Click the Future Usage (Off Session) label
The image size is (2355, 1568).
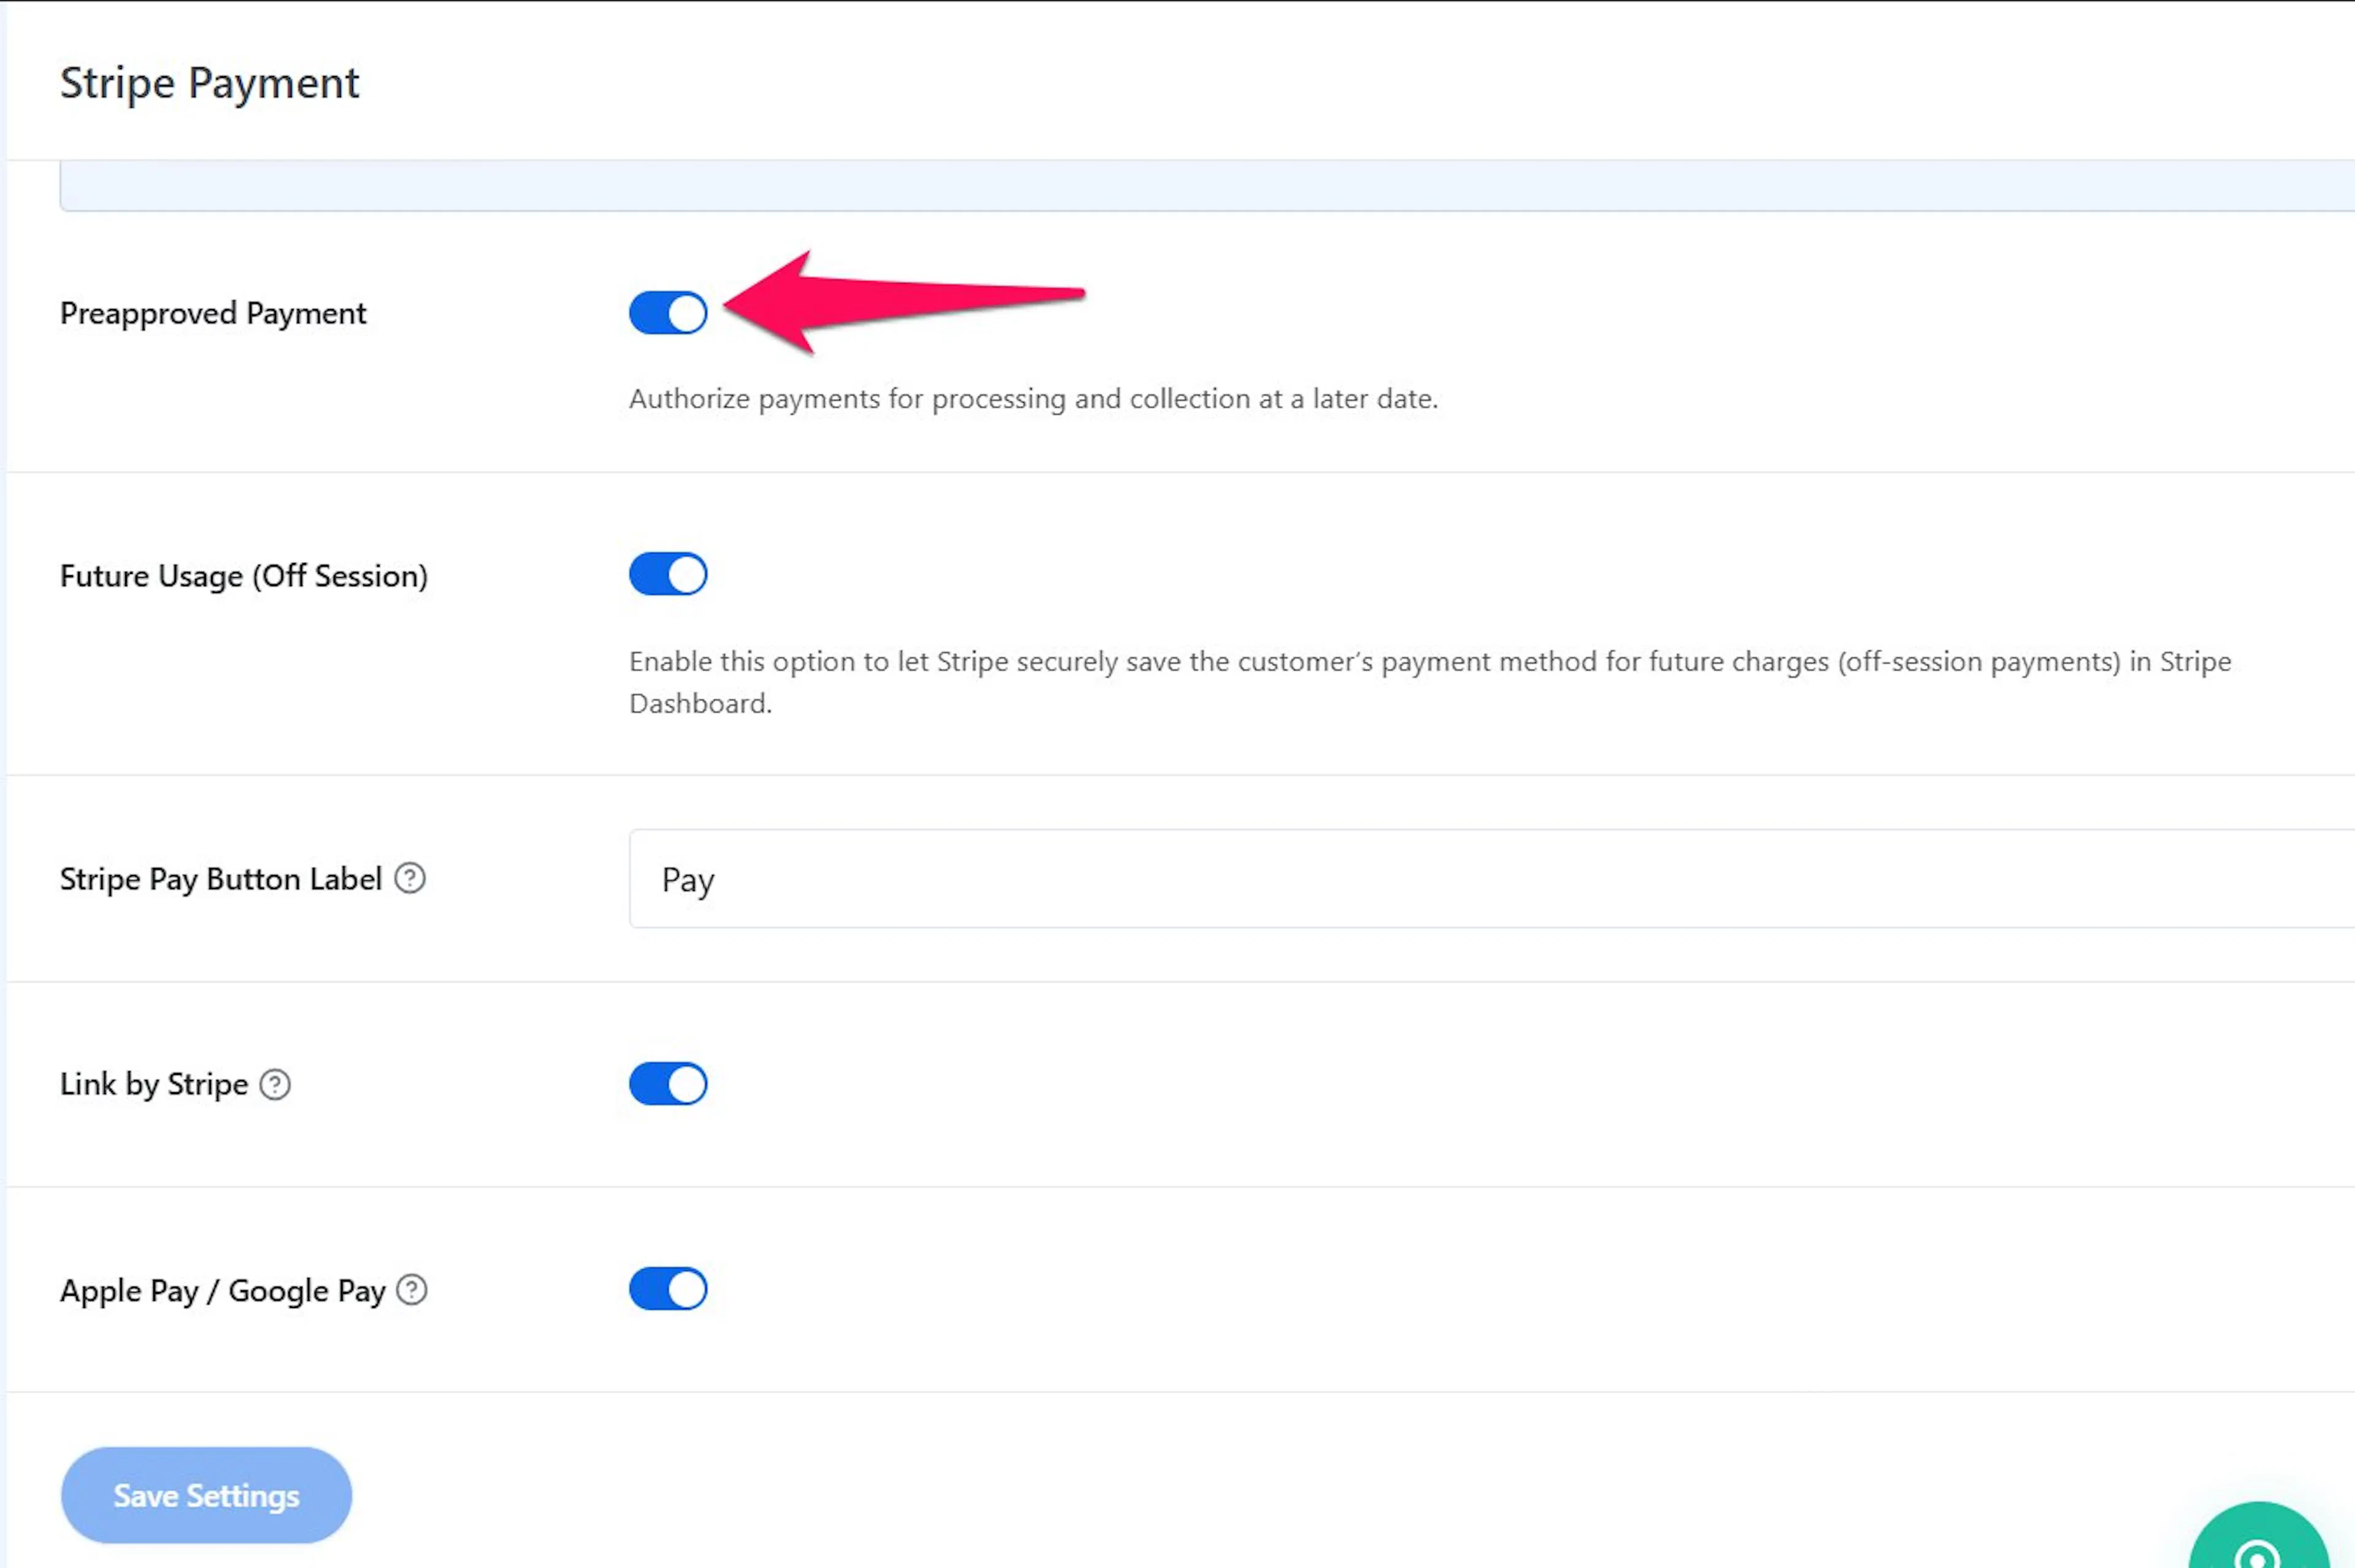coord(244,576)
